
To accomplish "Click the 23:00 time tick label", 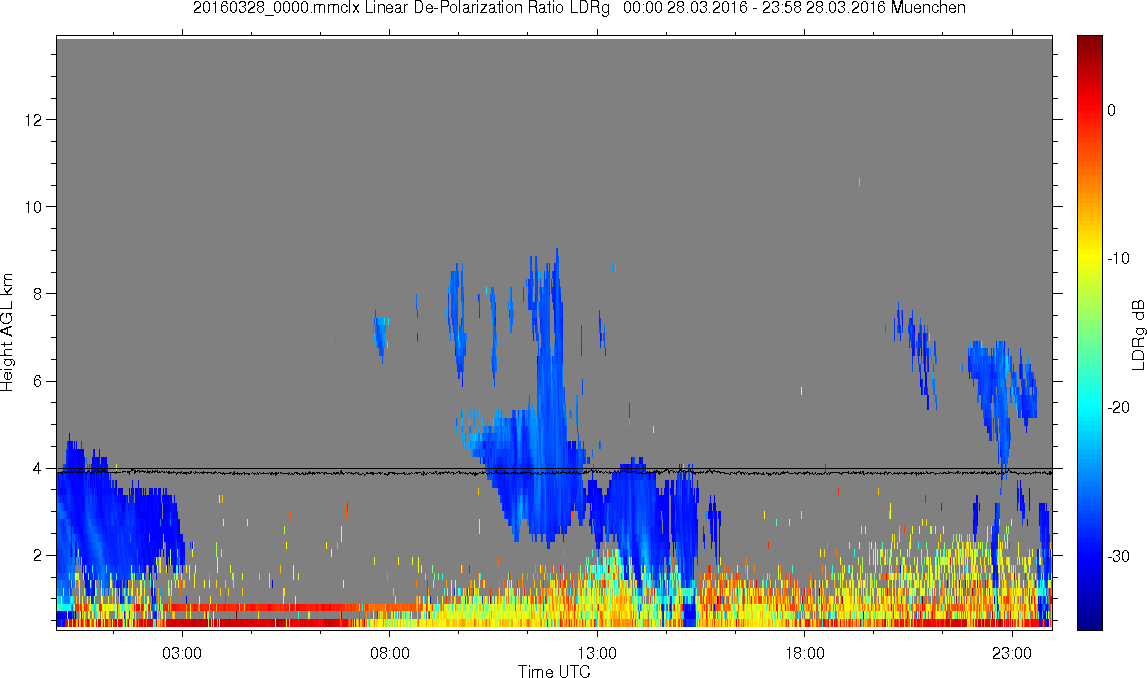I will pos(1012,653).
